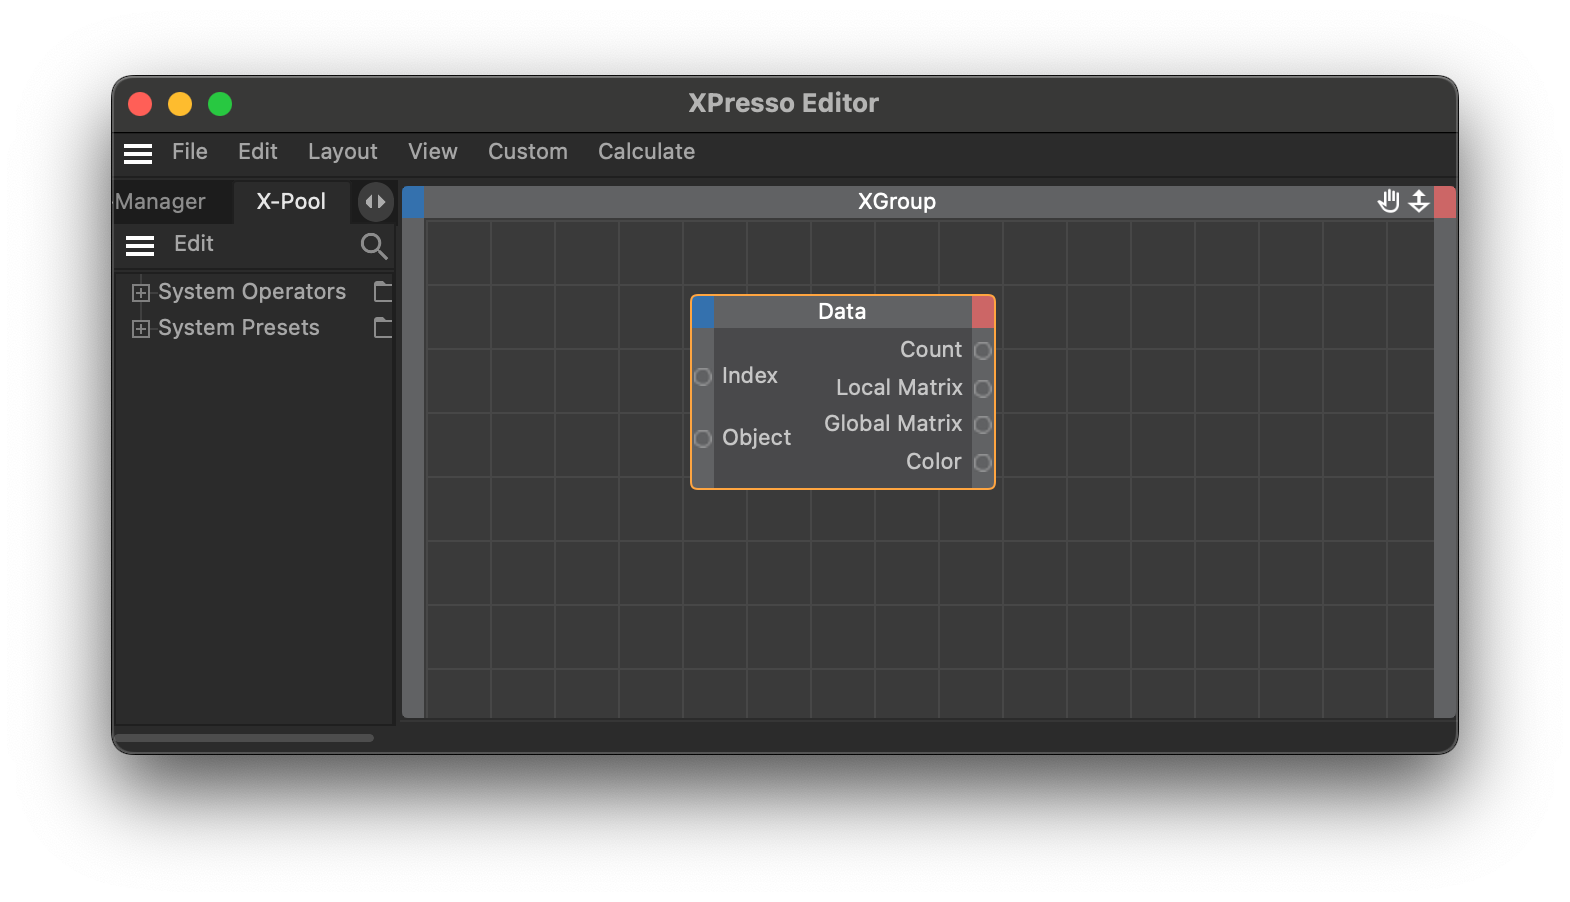Screen dimensions: 1570x902
Task: Close the XPresso Editor window
Action: tap(140, 104)
